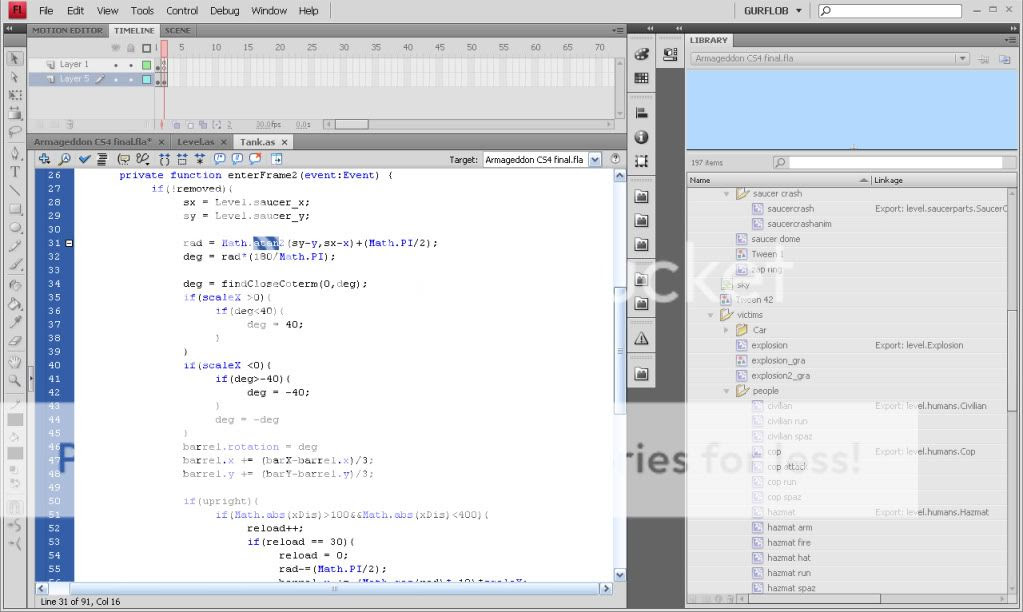The image size is (1023, 612).
Task: Switch to the Level.as tab
Action: click(x=195, y=142)
